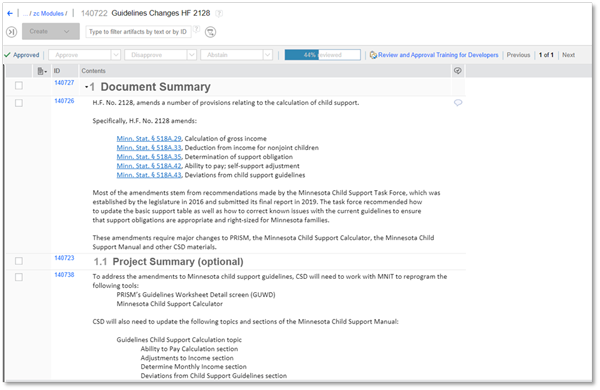
Task: Open artifact ID 140727
Action: (x=64, y=83)
